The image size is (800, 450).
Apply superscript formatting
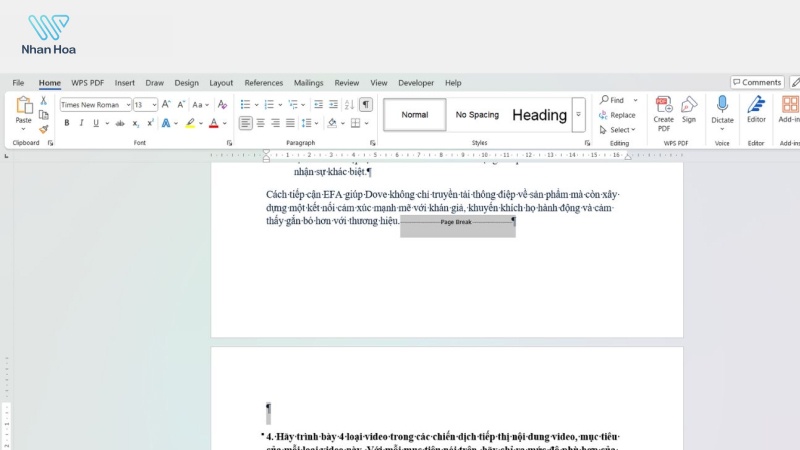coord(150,123)
